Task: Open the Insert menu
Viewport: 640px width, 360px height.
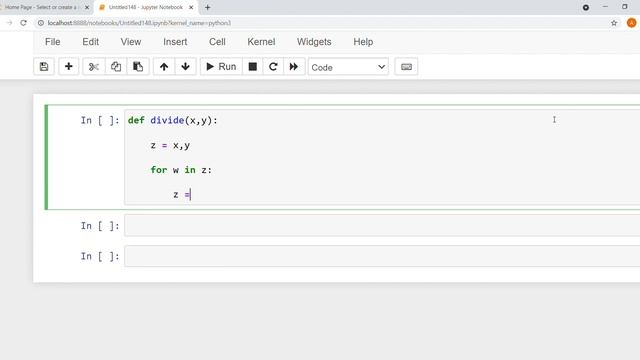Action: (175, 42)
